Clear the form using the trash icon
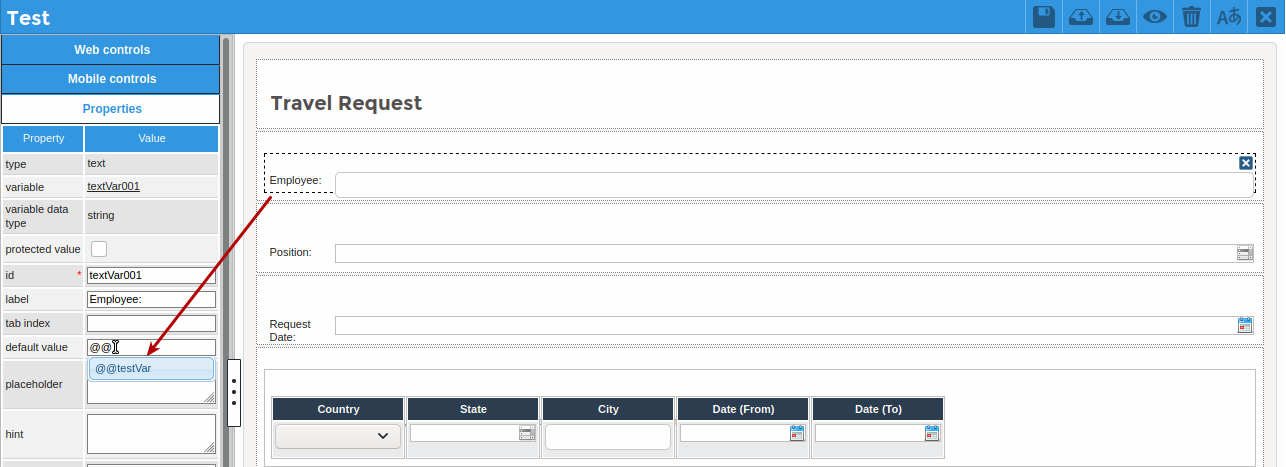This screenshot has width=1286, height=467. [1191, 17]
